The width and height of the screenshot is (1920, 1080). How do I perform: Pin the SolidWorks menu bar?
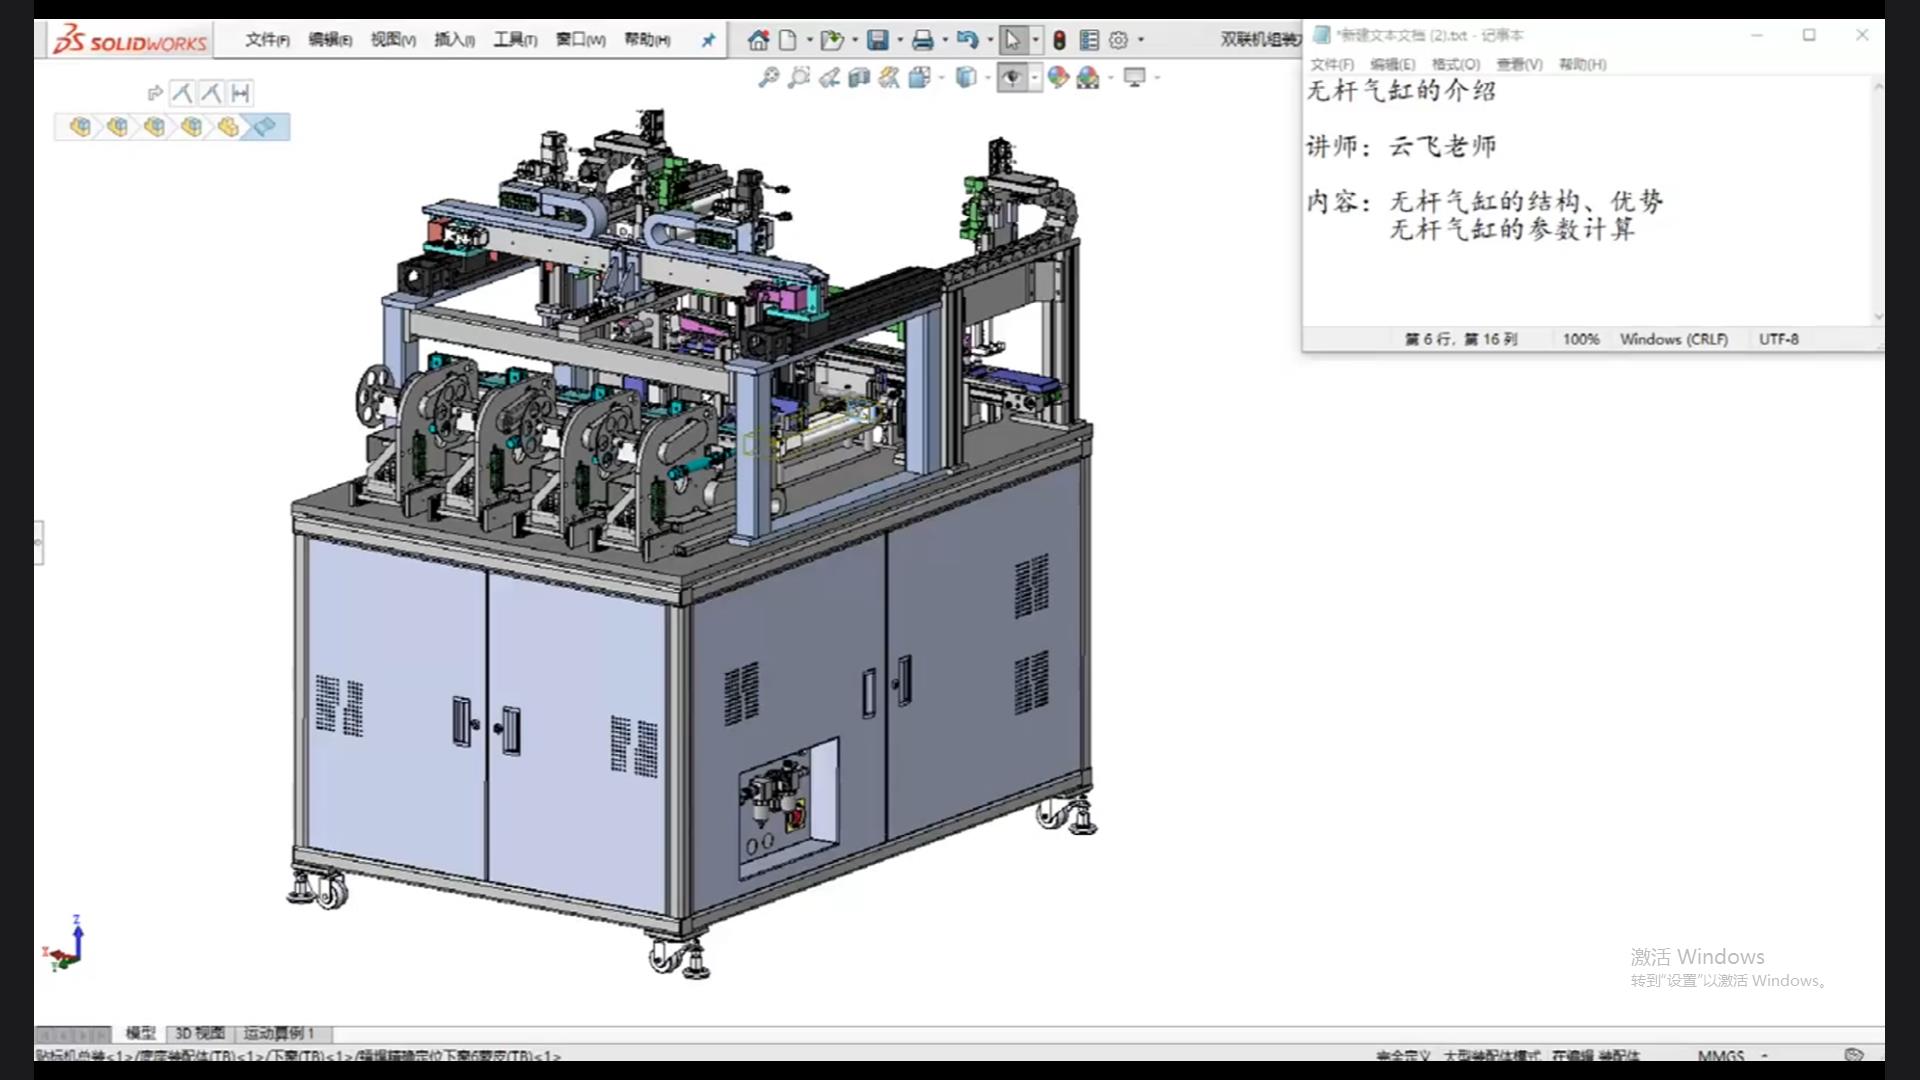(708, 40)
